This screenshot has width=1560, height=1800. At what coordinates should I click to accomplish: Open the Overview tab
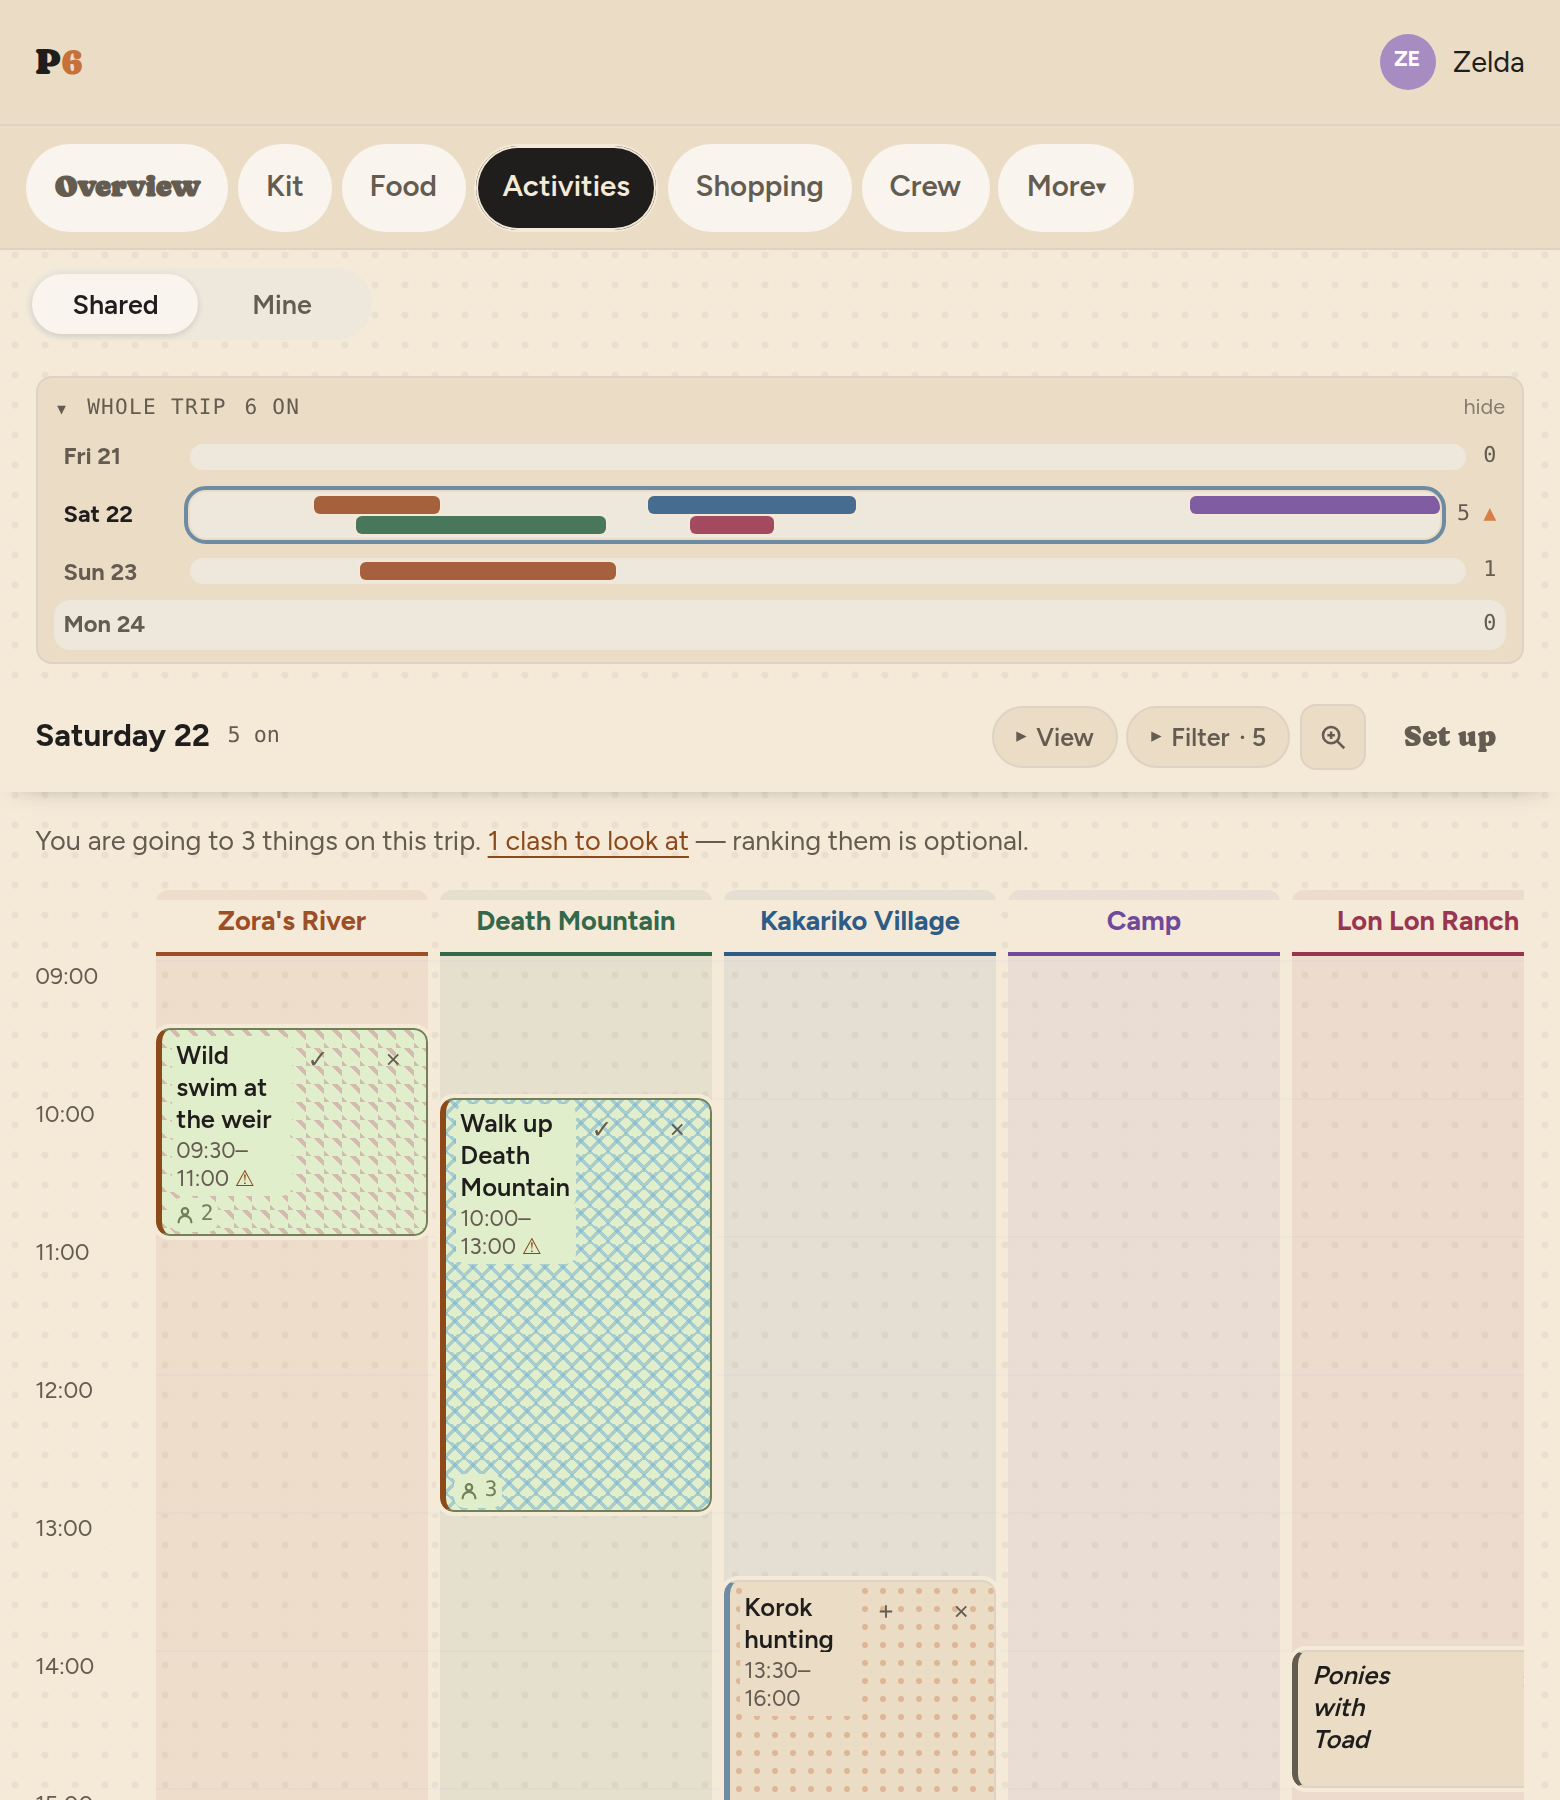coord(127,187)
